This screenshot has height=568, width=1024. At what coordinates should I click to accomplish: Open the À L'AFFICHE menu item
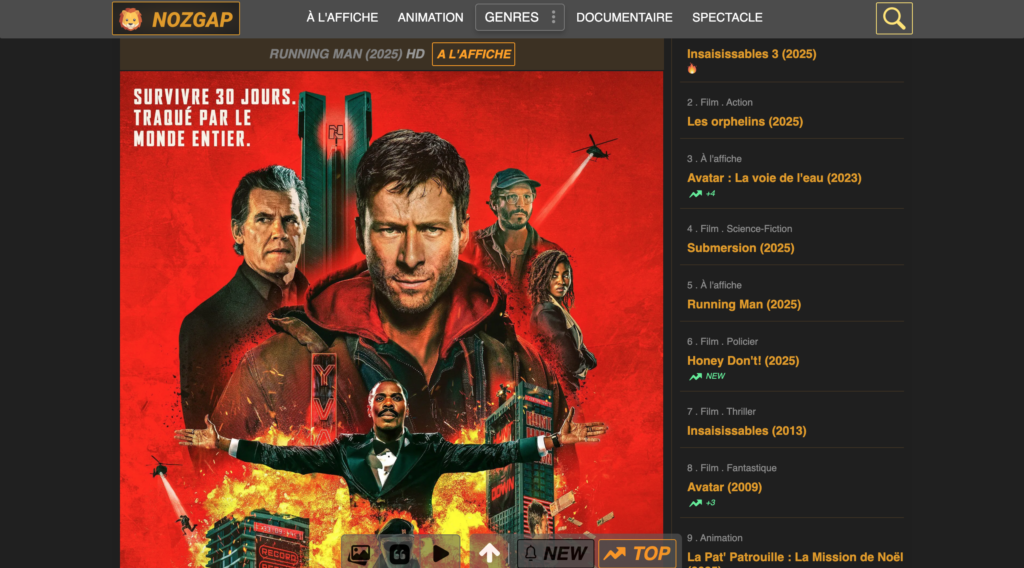click(x=342, y=17)
